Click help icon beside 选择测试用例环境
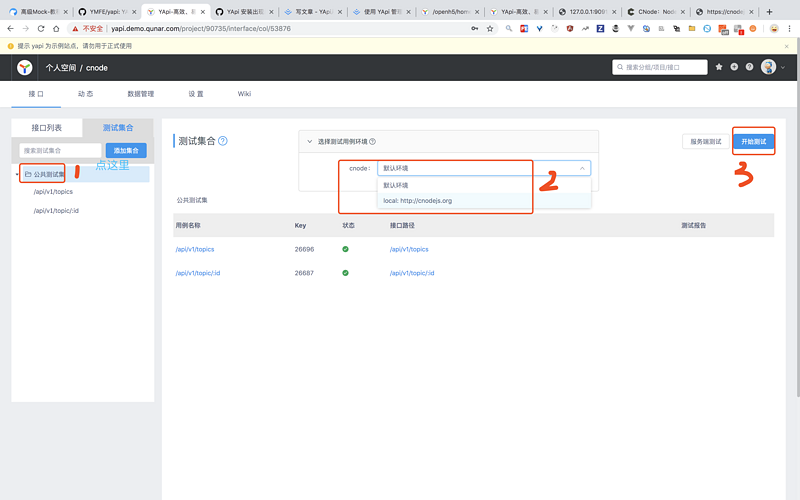 coord(372,141)
